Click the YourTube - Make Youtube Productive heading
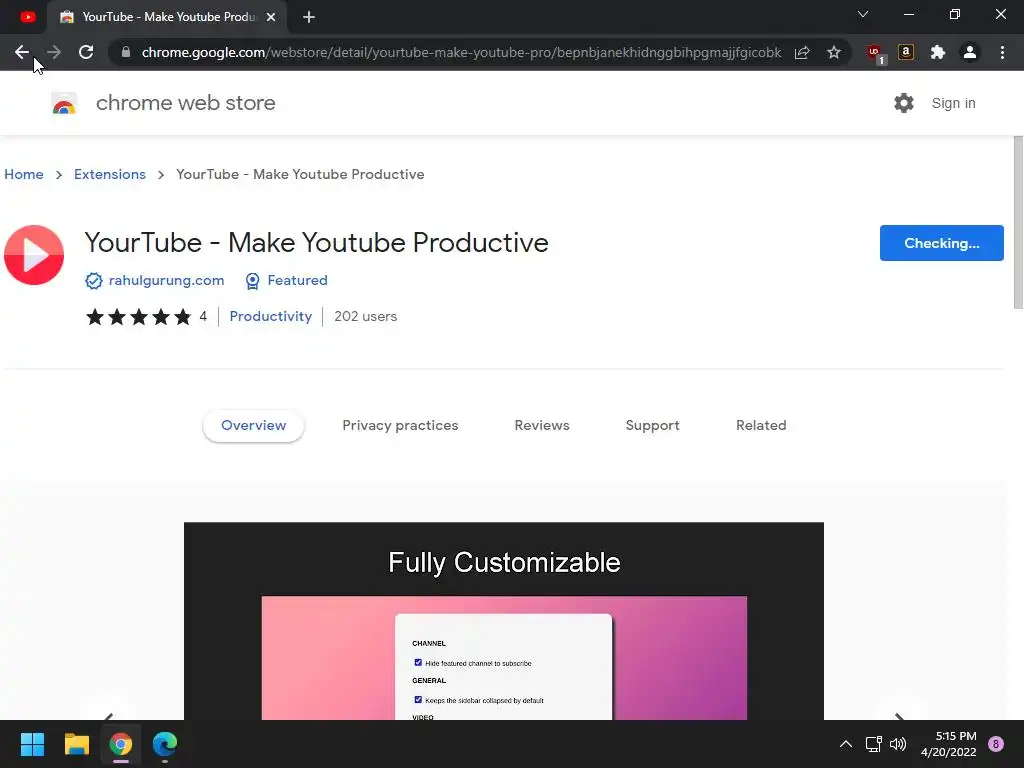Viewport: 1024px width, 768px height. 316,243
